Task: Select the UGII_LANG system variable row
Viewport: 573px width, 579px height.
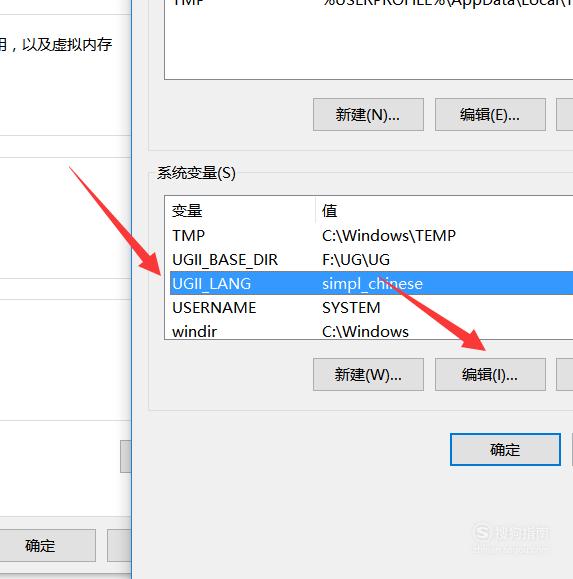Action: (371, 283)
